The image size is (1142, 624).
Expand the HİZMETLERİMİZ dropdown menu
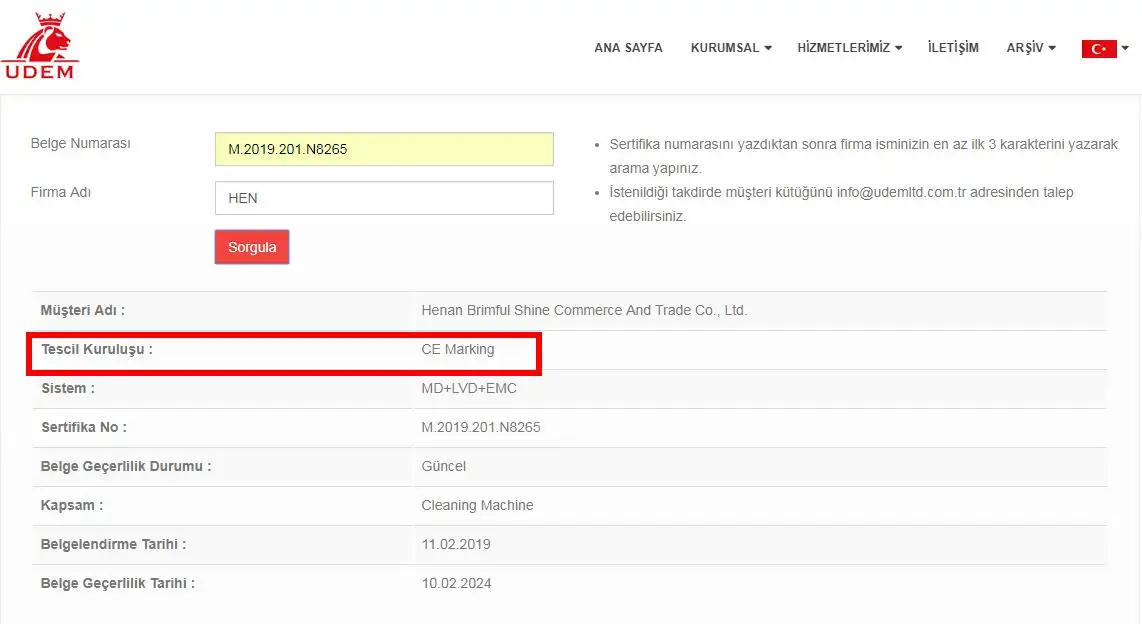[x=849, y=48]
